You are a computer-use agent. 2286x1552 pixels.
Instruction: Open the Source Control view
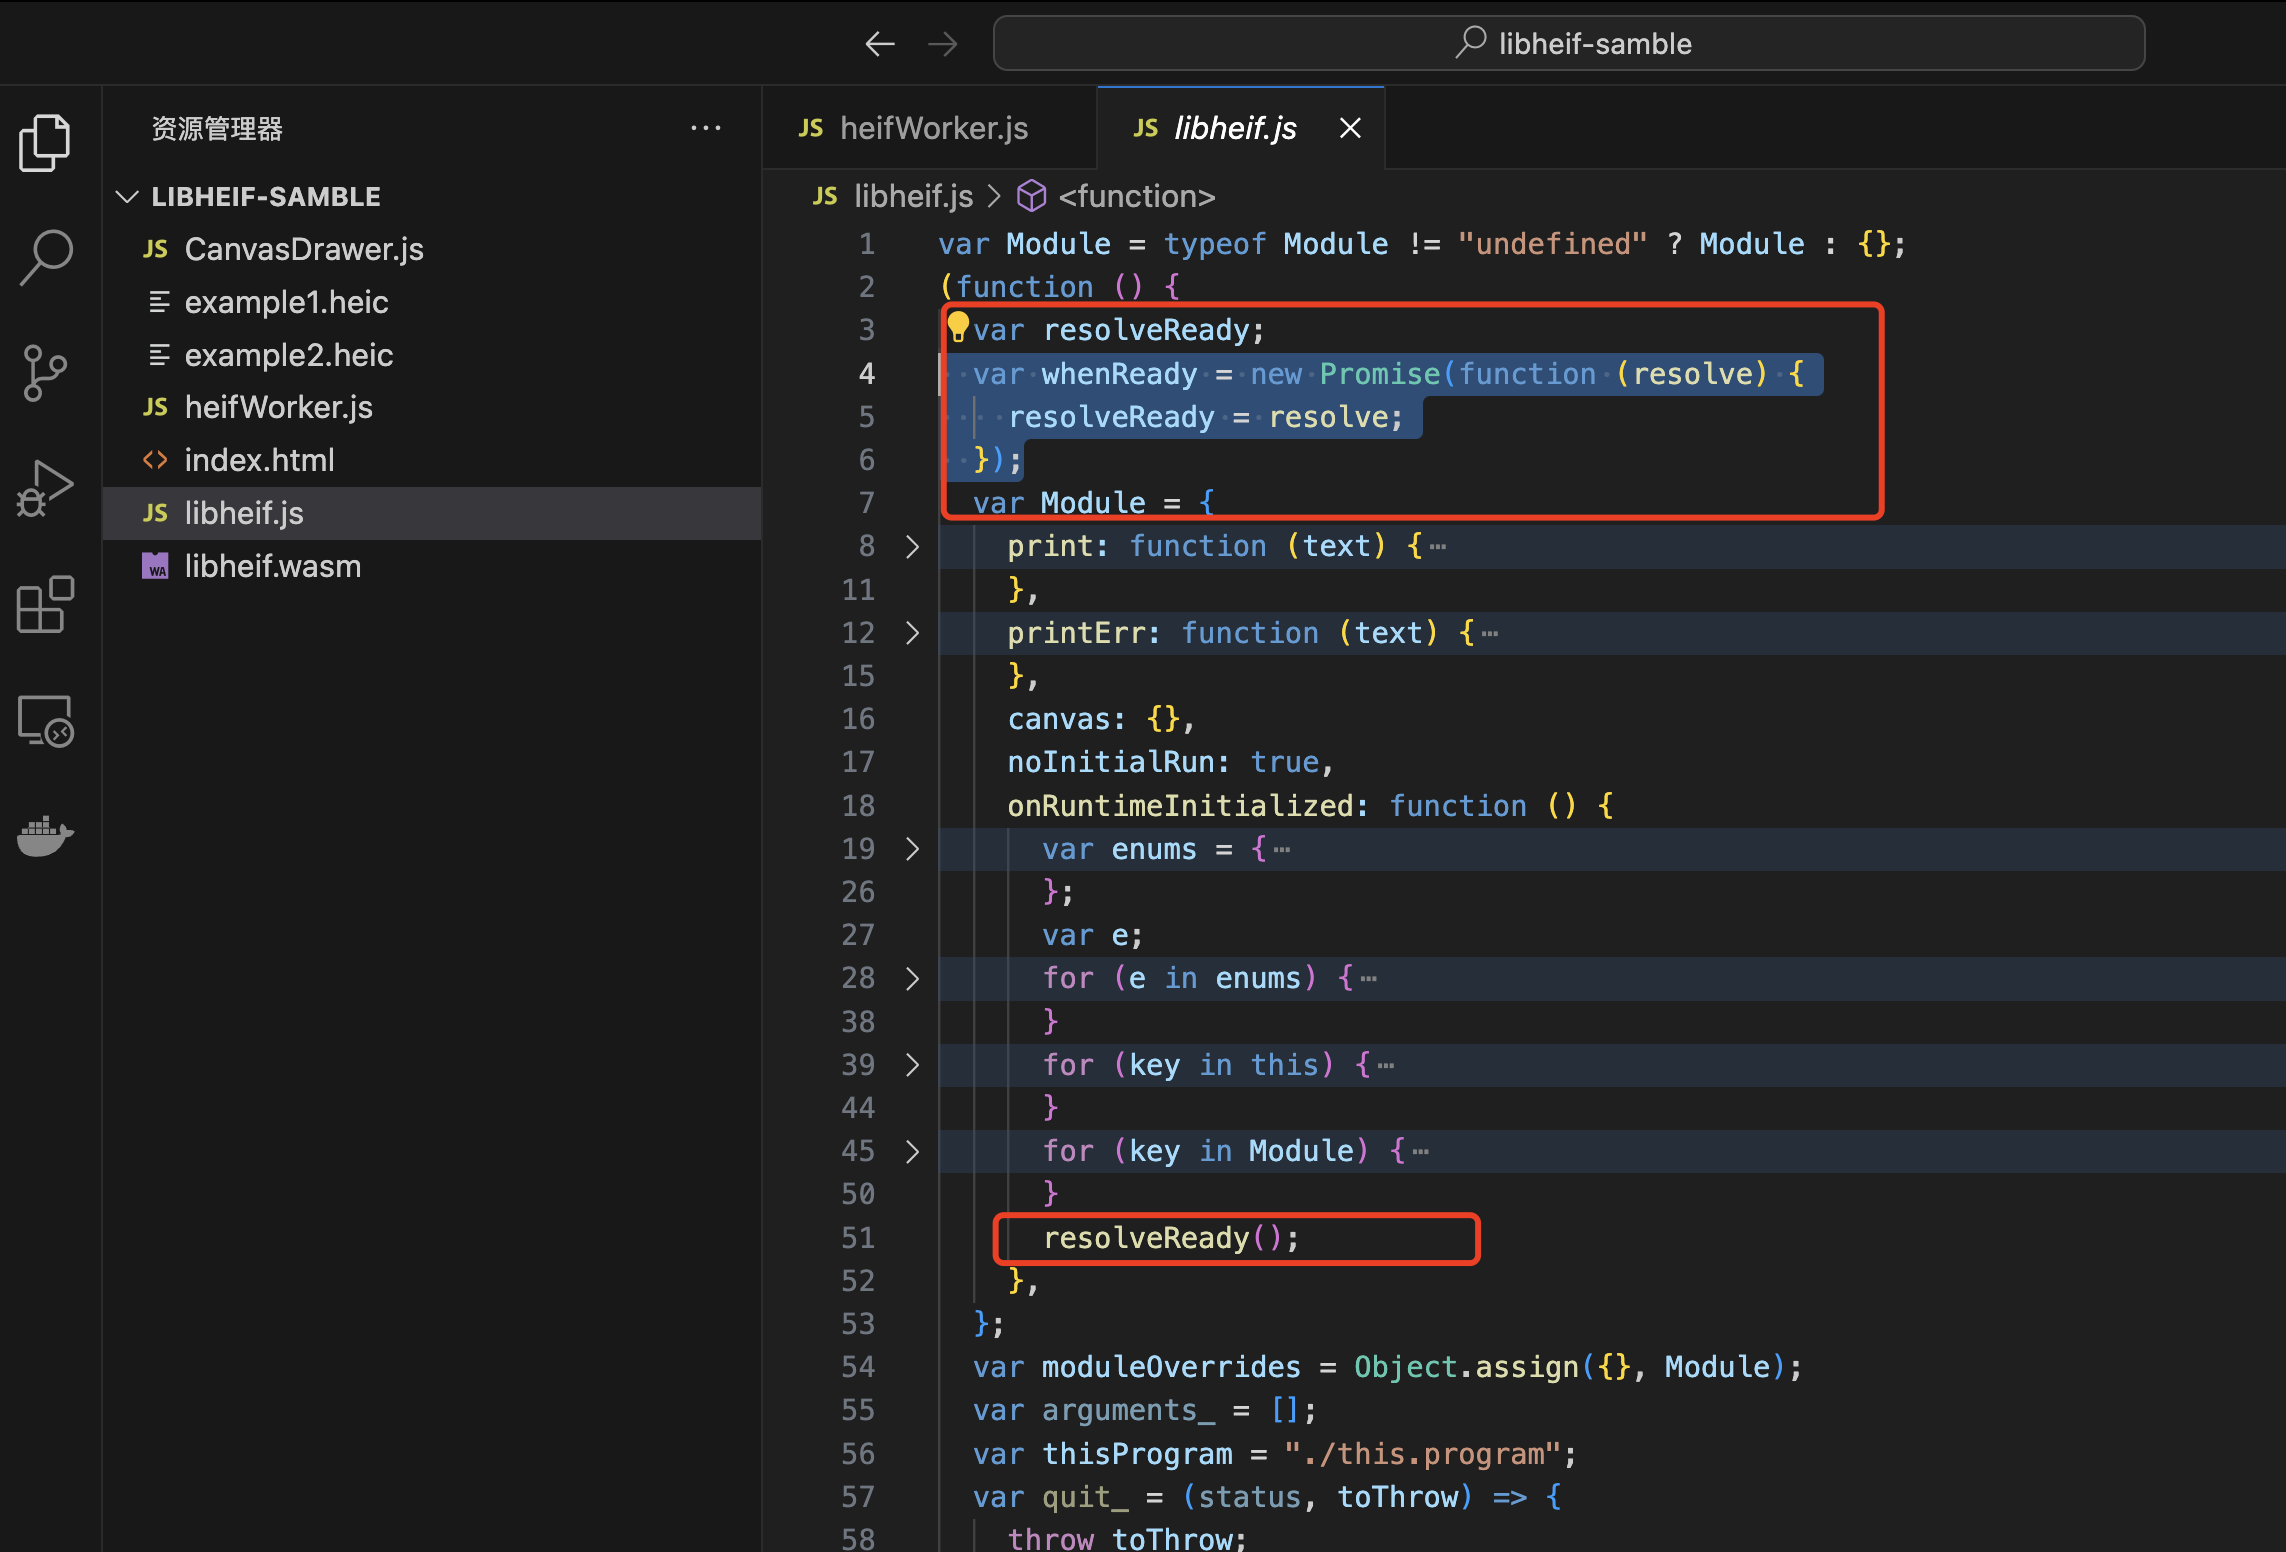click(45, 373)
